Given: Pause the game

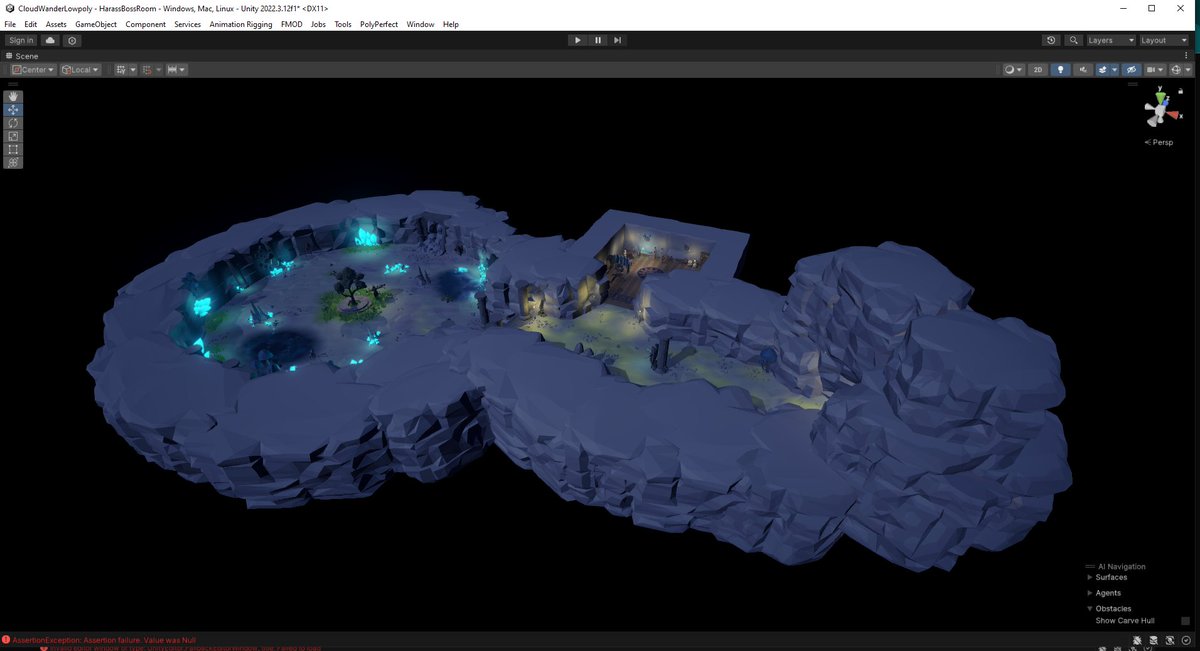Looking at the screenshot, I should point(598,40).
